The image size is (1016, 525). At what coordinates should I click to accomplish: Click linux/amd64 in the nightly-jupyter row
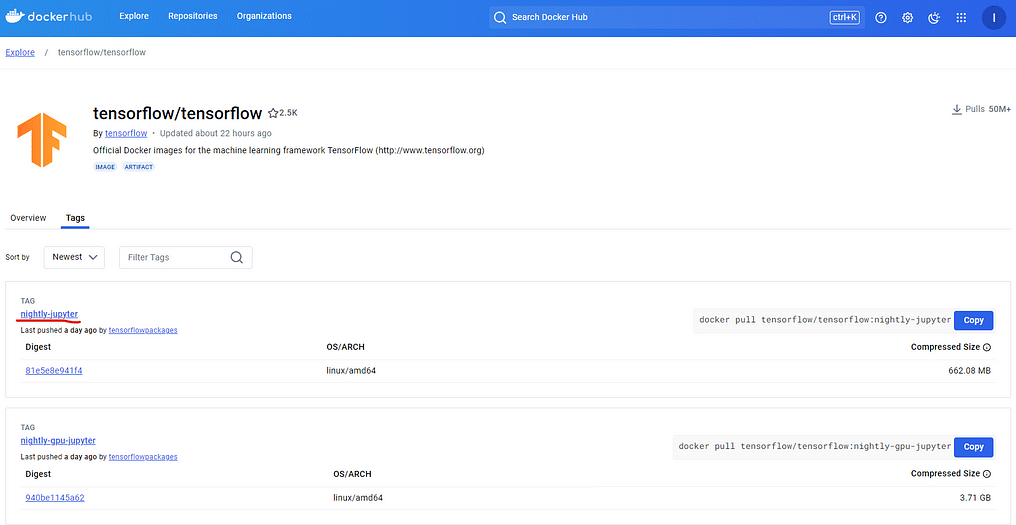click(x=351, y=371)
